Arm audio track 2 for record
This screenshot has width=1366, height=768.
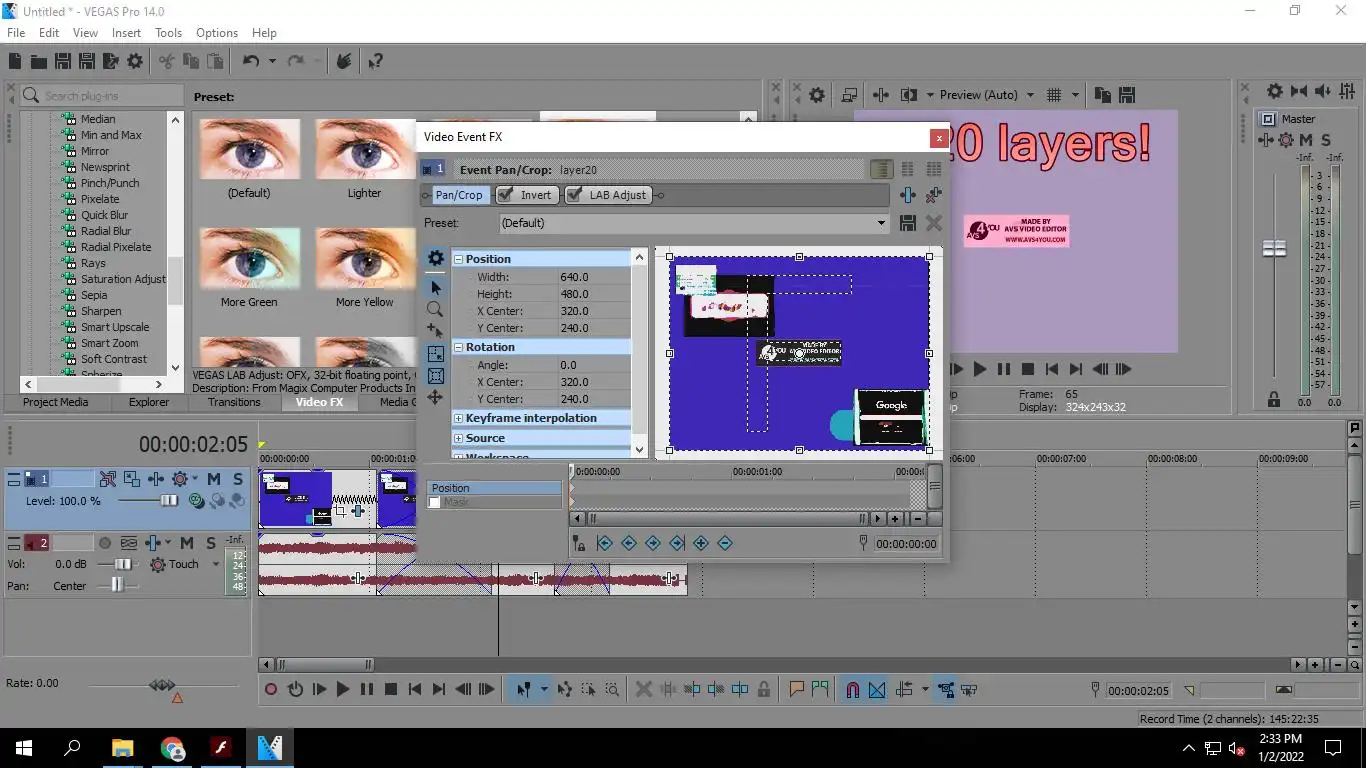pos(105,543)
